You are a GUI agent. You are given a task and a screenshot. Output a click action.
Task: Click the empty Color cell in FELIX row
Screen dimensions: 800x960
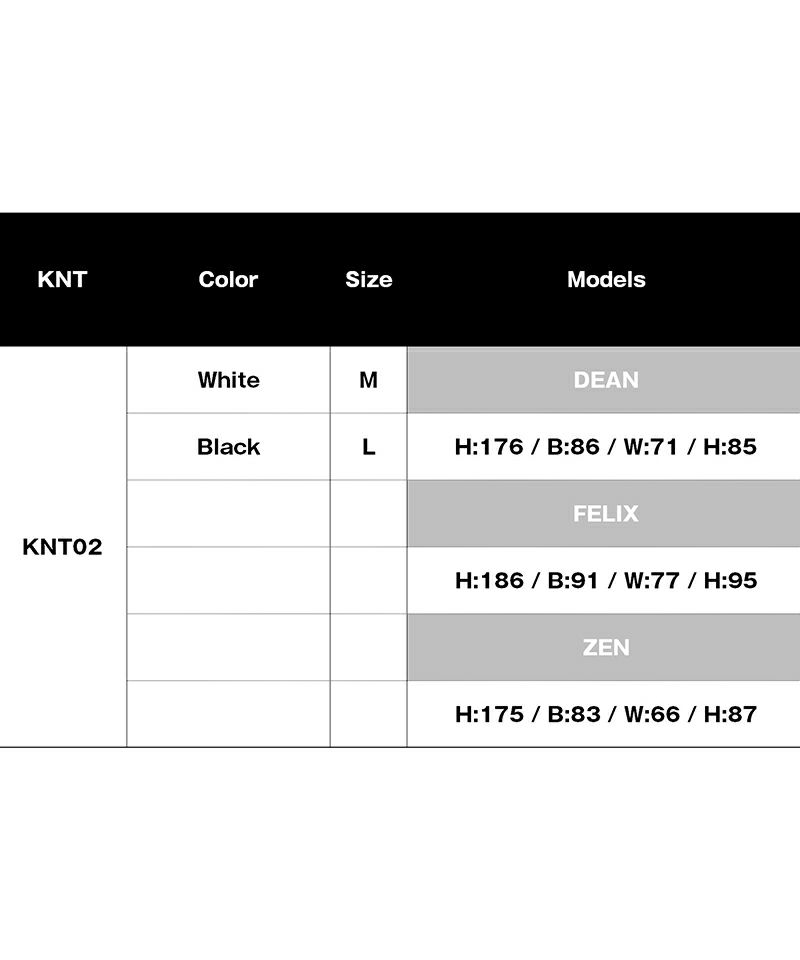(228, 514)
